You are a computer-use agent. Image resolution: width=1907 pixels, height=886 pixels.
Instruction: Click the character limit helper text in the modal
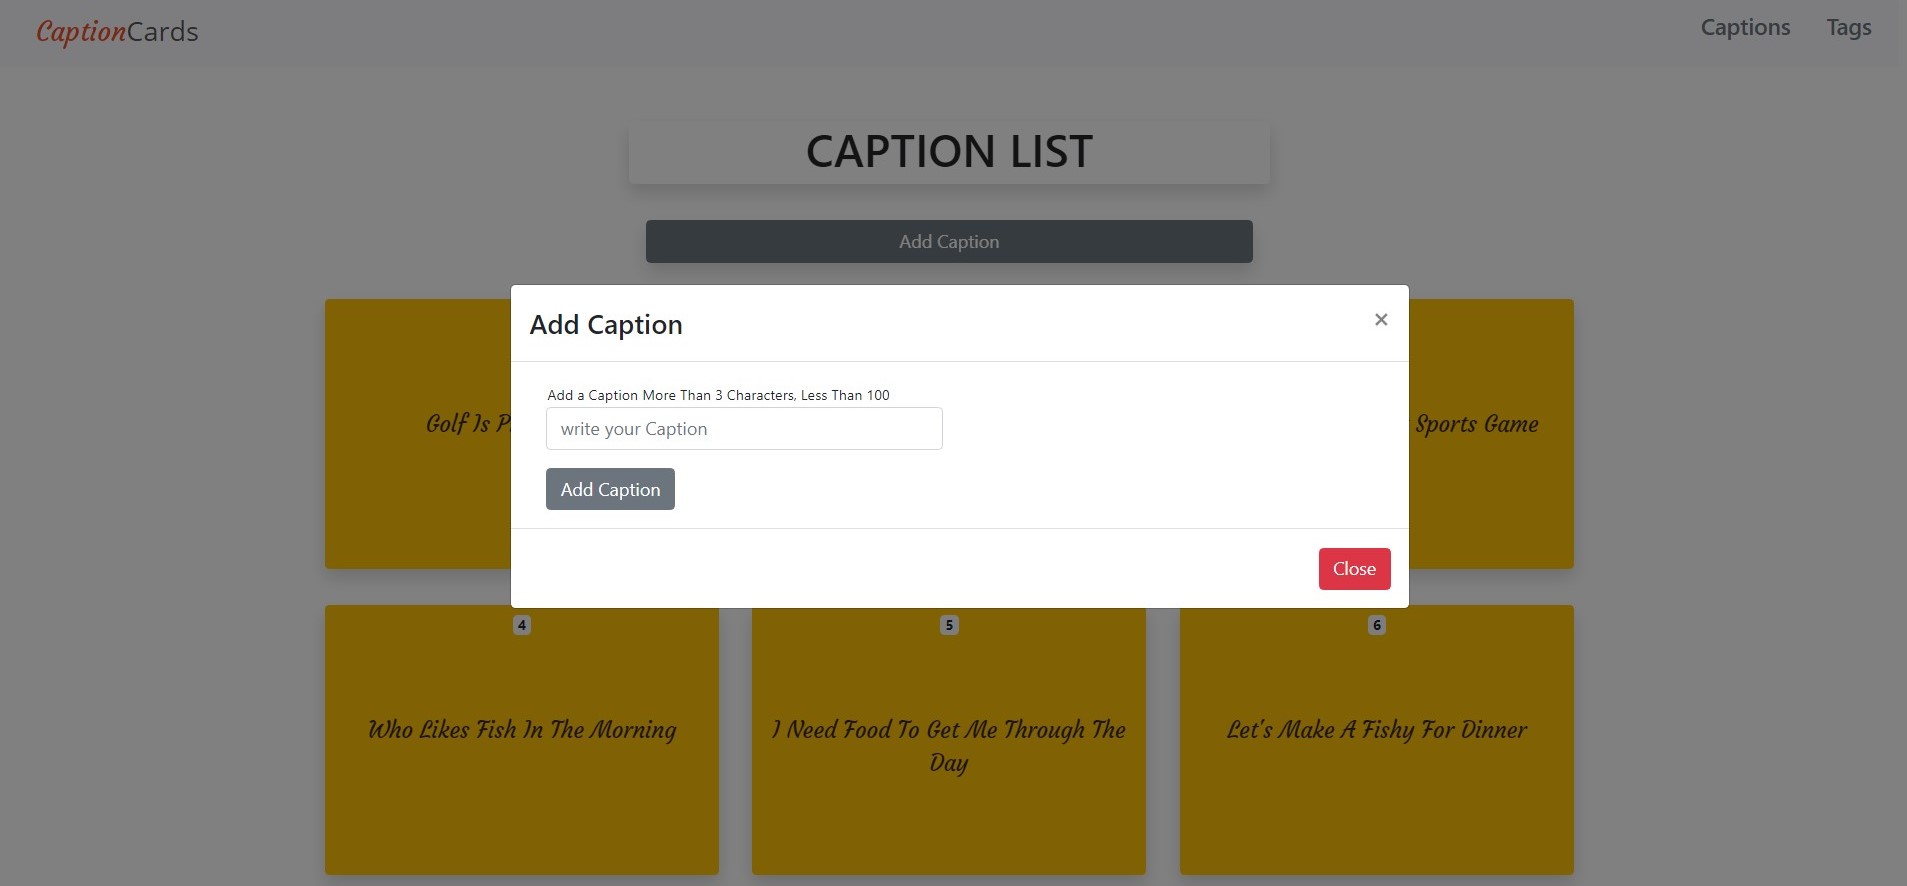pos(717,394)
